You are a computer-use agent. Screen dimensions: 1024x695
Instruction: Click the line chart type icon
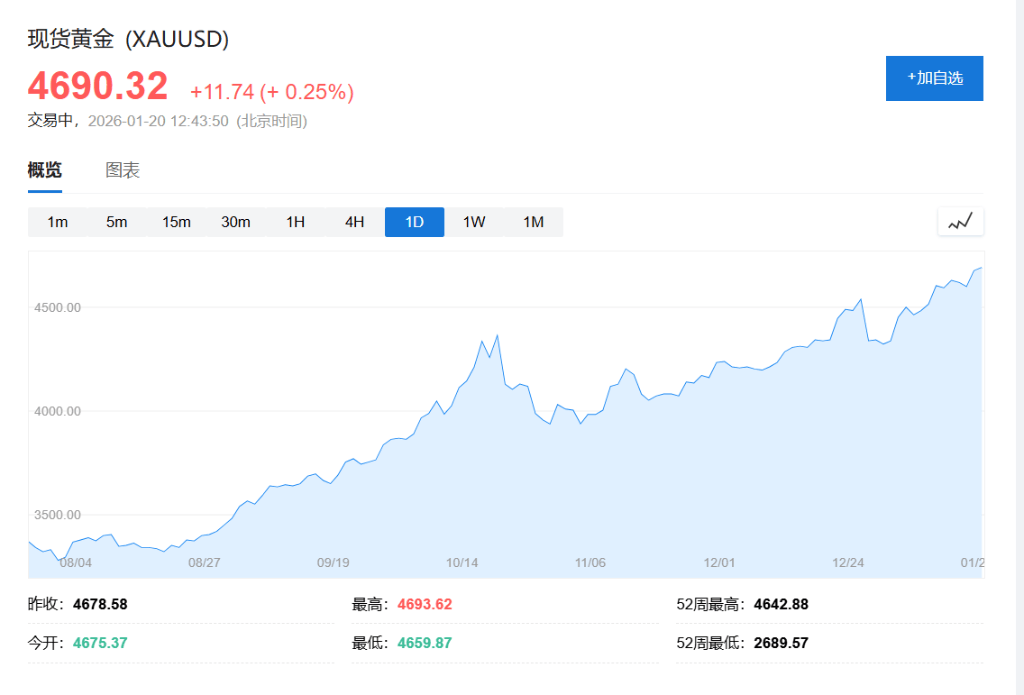pos(960,222)
